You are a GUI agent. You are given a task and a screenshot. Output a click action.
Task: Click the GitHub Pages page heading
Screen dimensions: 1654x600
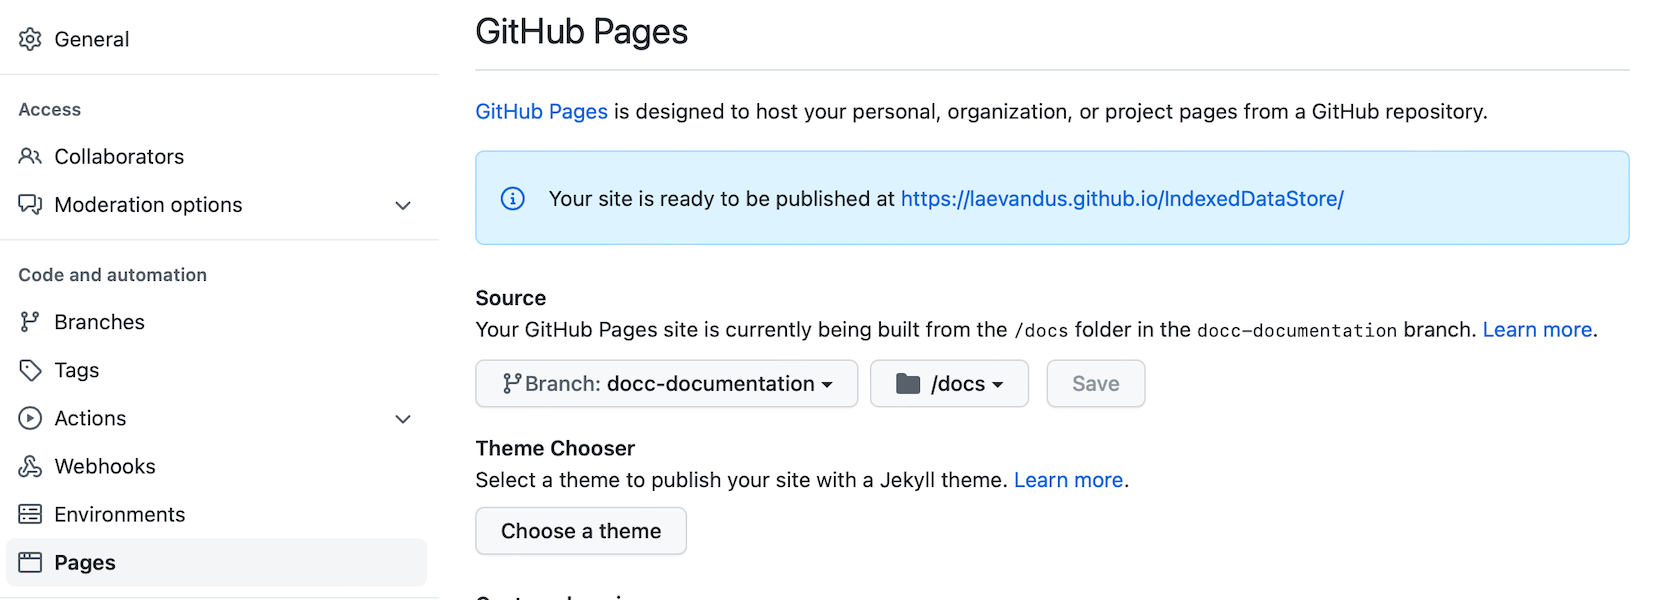pos(582,32)
